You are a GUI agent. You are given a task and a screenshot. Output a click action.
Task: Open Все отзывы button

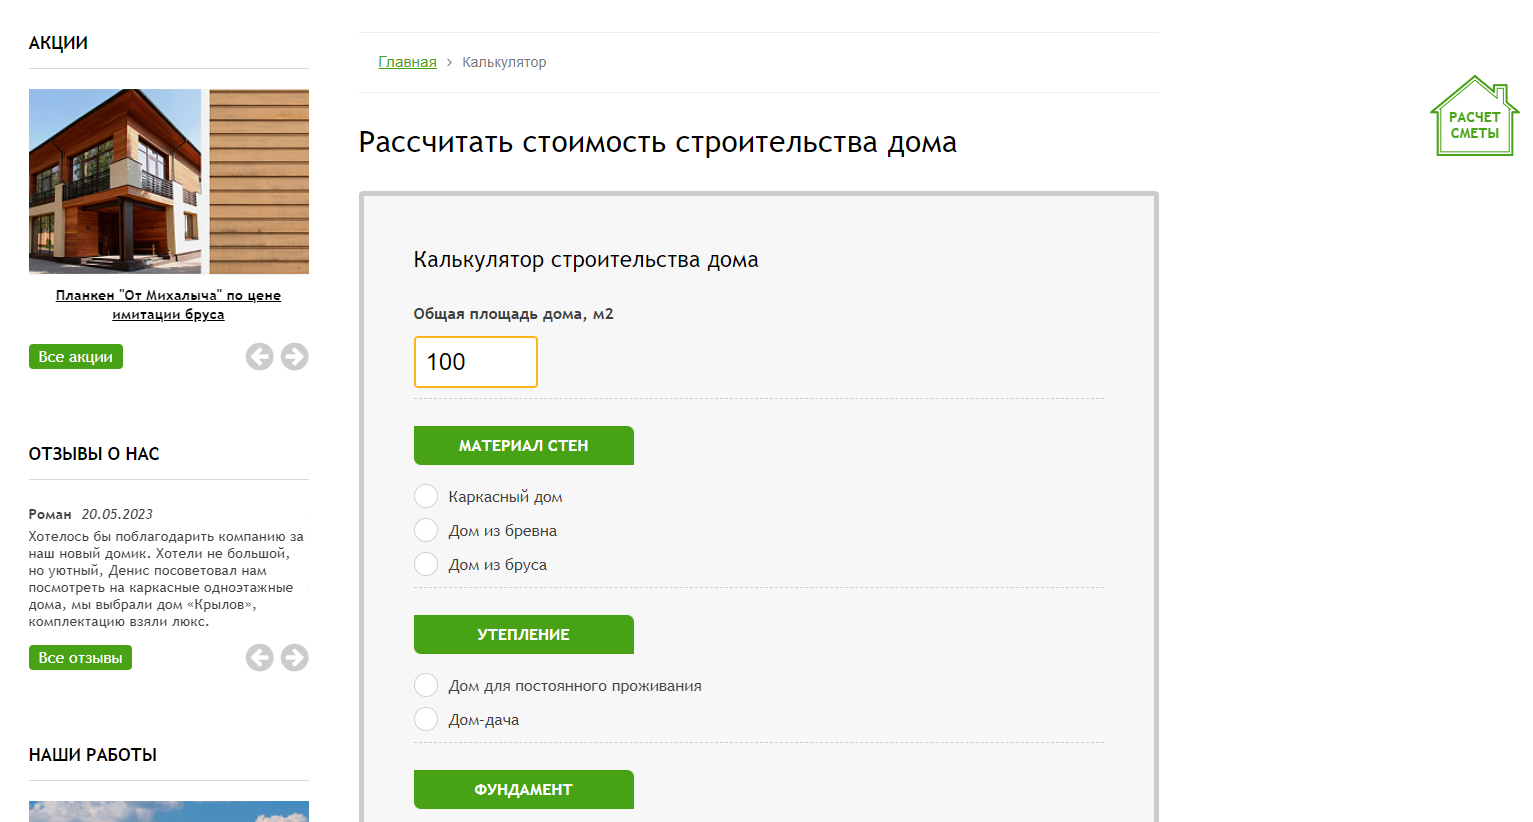80,658
